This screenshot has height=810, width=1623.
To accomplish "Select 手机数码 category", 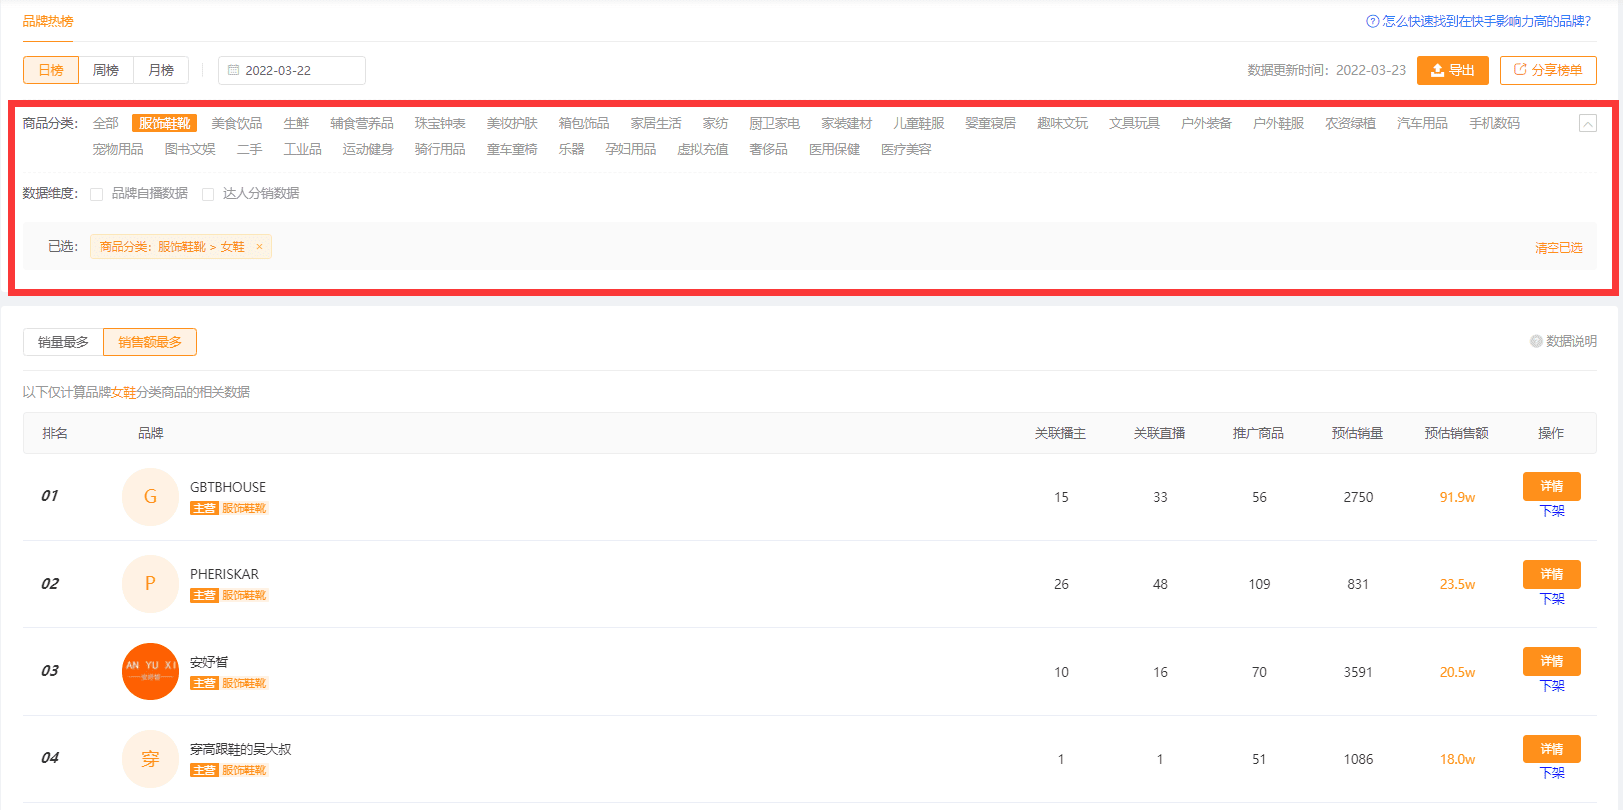I will [x=1495, y=123].
